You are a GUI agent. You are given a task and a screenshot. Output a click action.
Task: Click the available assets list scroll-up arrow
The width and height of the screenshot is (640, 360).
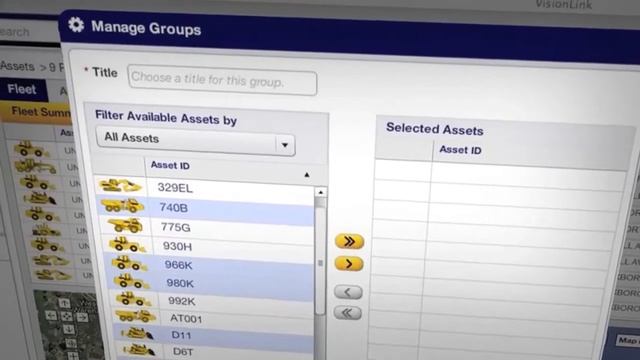(x=321, y=192)
